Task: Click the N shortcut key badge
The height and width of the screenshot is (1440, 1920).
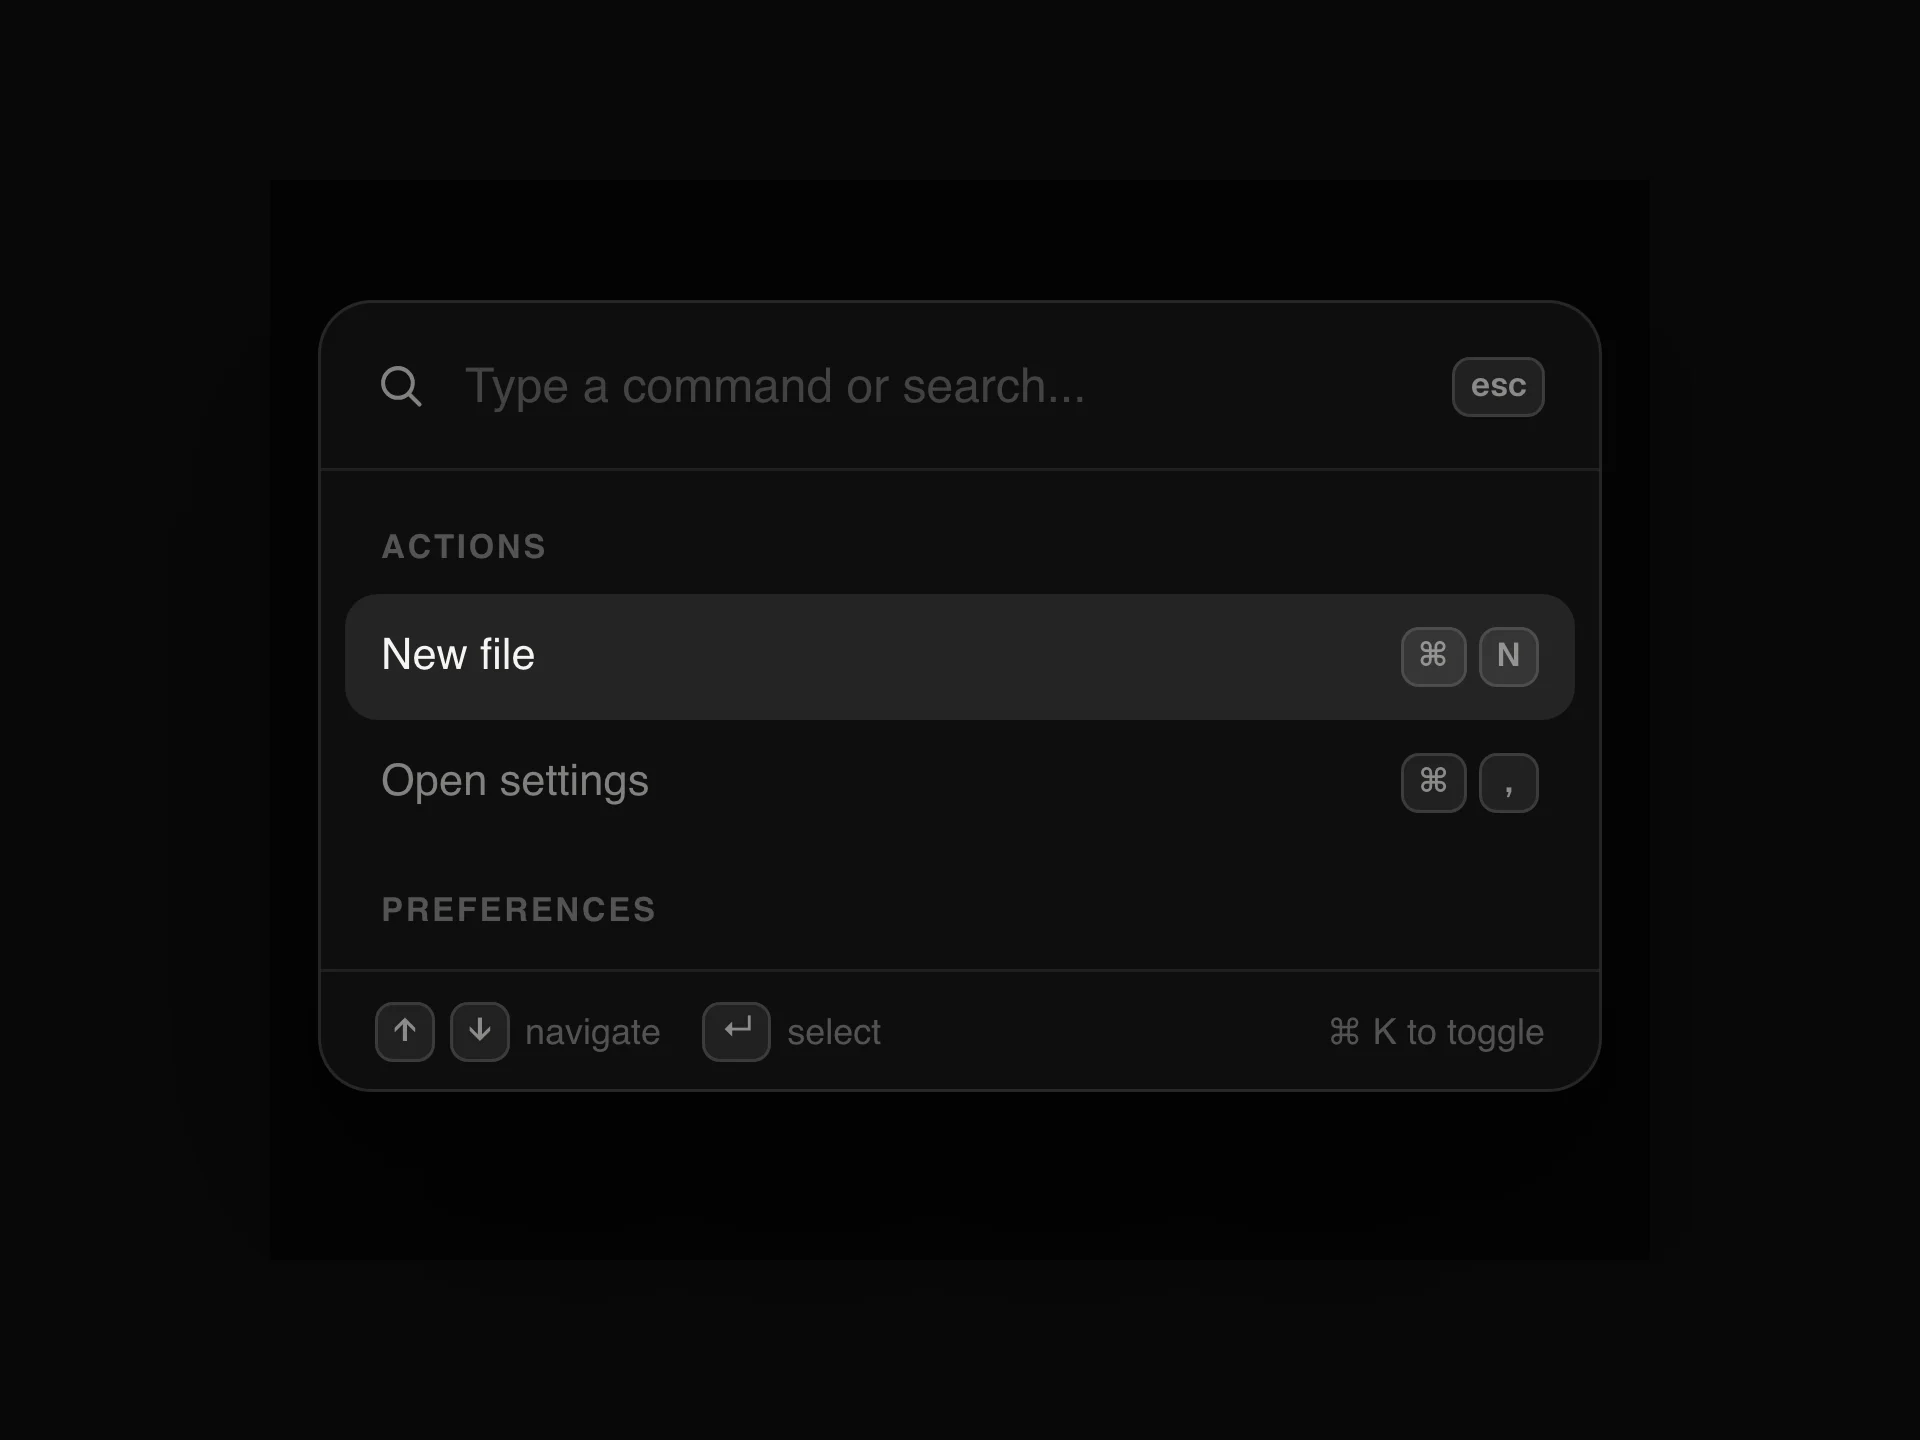Action: [x=1508, y=657]
